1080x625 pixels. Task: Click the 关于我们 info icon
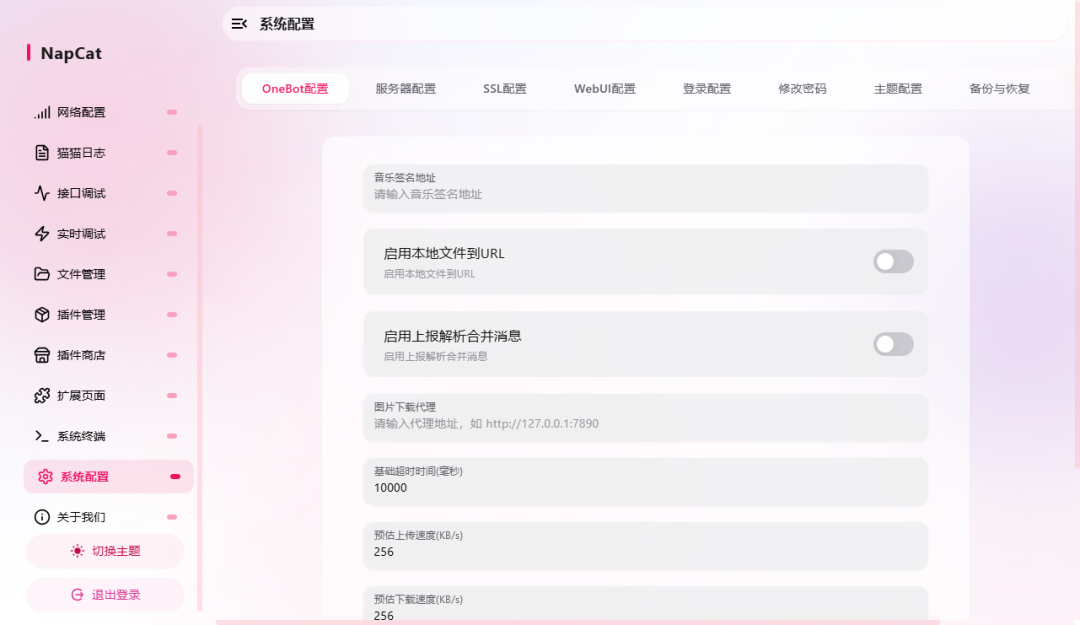coord(42,517)
